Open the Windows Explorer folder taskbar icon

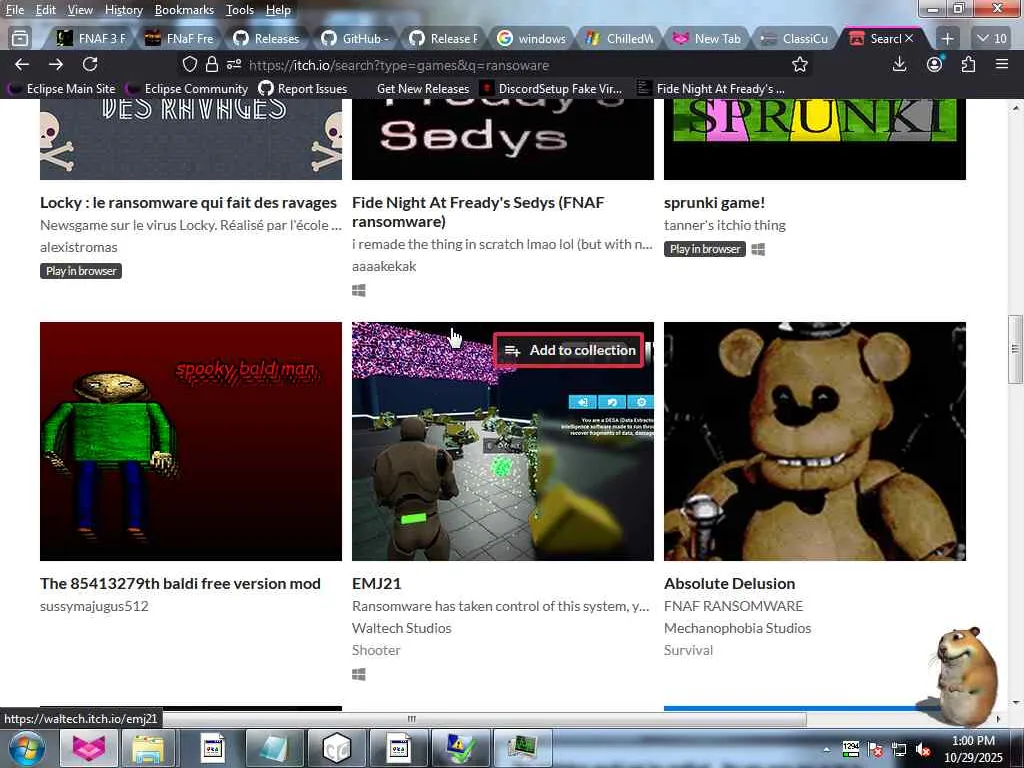(148, 748)
